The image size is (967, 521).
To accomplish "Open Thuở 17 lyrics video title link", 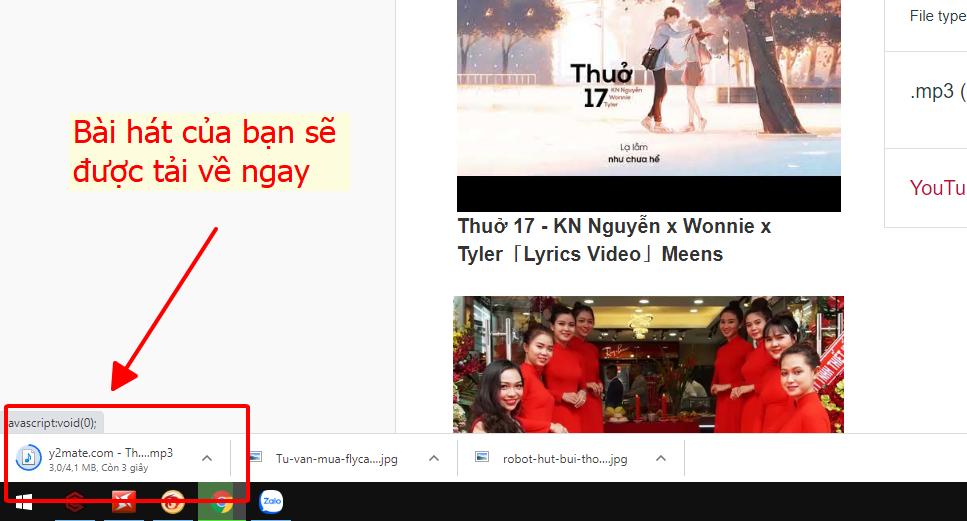I will pyautogui.click(x=613, y=240).
